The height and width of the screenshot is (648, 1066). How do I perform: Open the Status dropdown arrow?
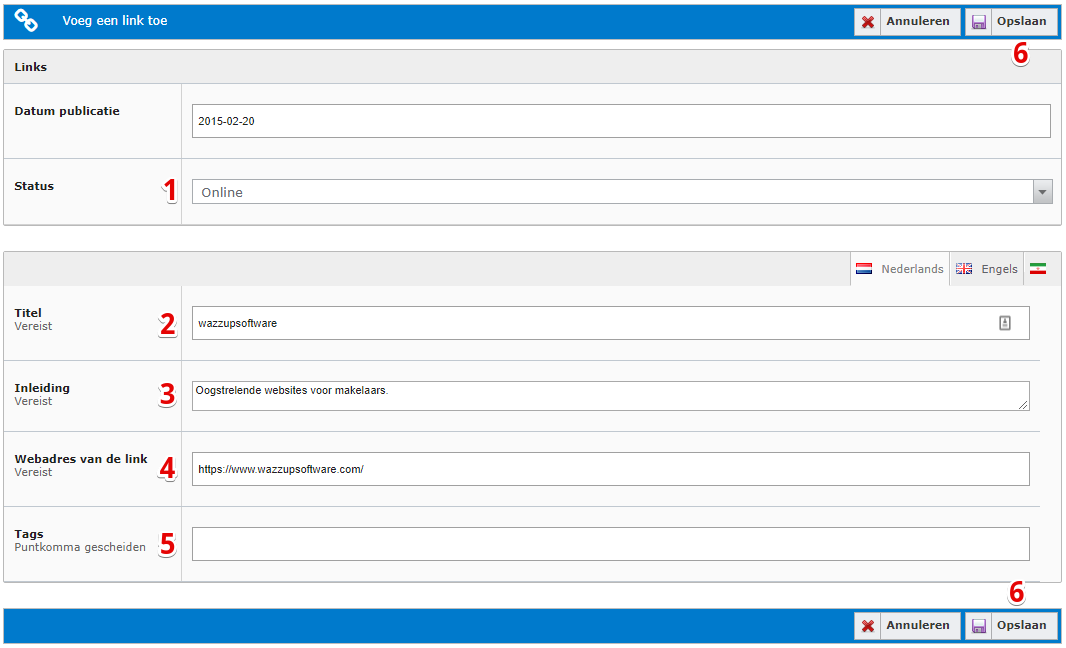pyautogui.click(x=1042, y=192)
